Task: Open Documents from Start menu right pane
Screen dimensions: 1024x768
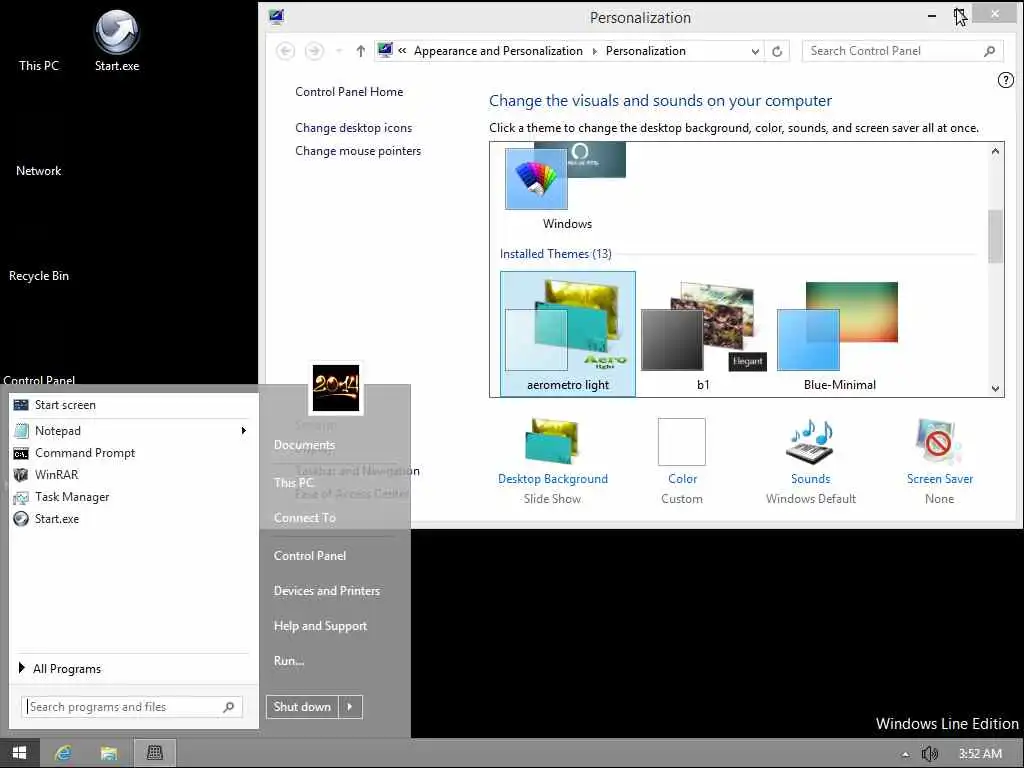Action: (304, 445)
